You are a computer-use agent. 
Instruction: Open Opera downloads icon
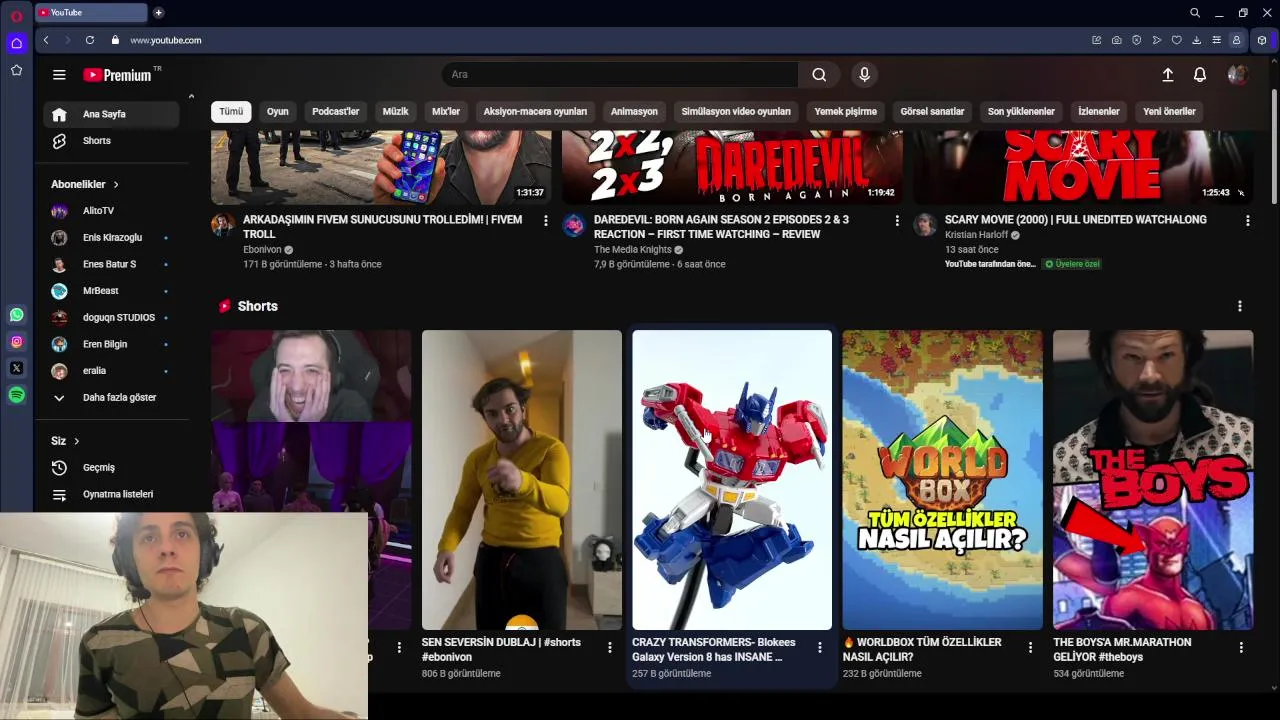(1196, 40)
